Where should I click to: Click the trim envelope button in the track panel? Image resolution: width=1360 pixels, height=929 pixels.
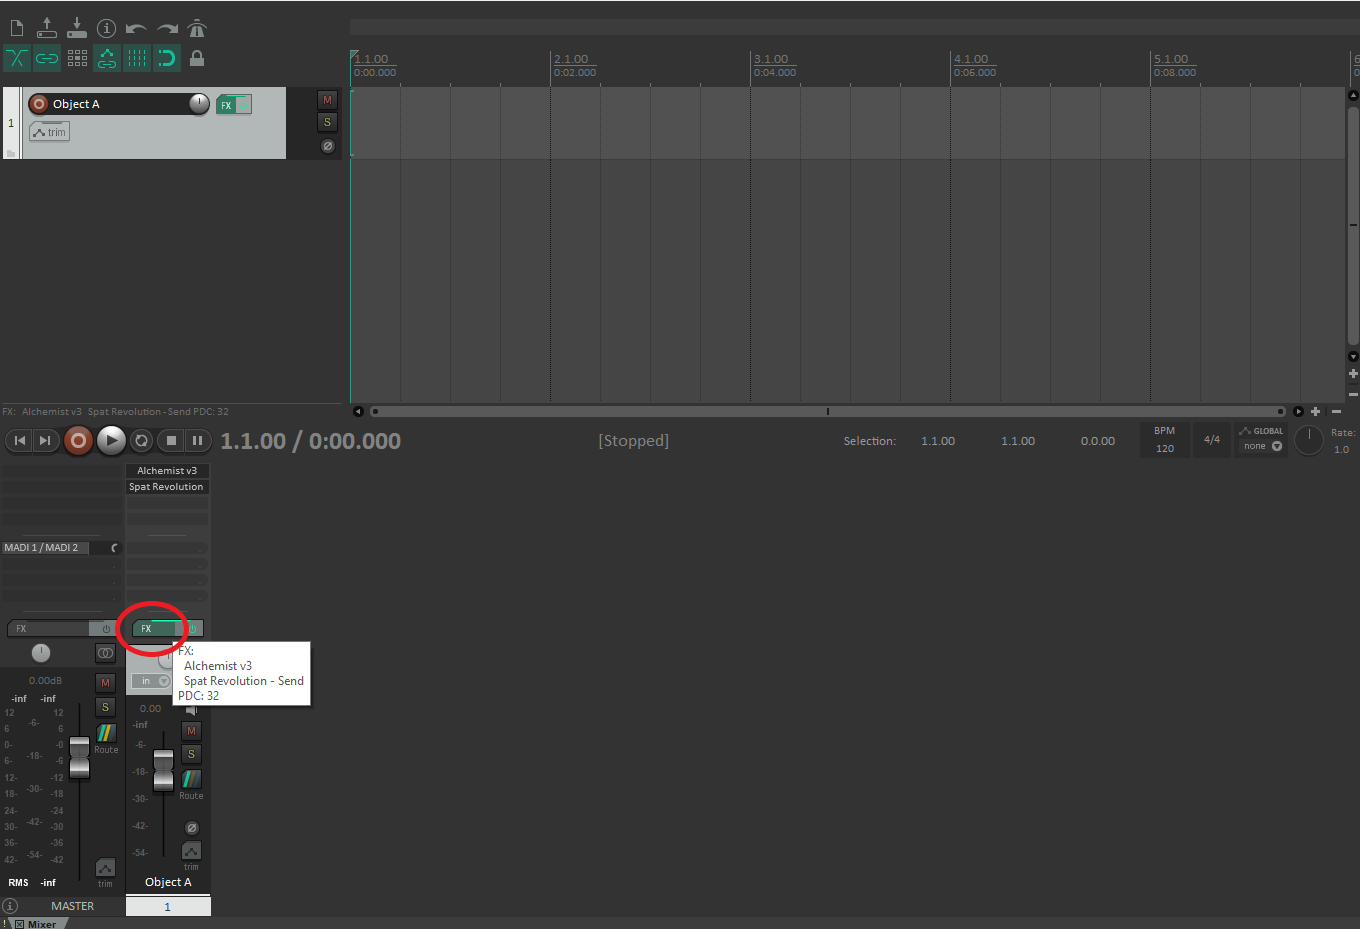click(x=49, y=132)
